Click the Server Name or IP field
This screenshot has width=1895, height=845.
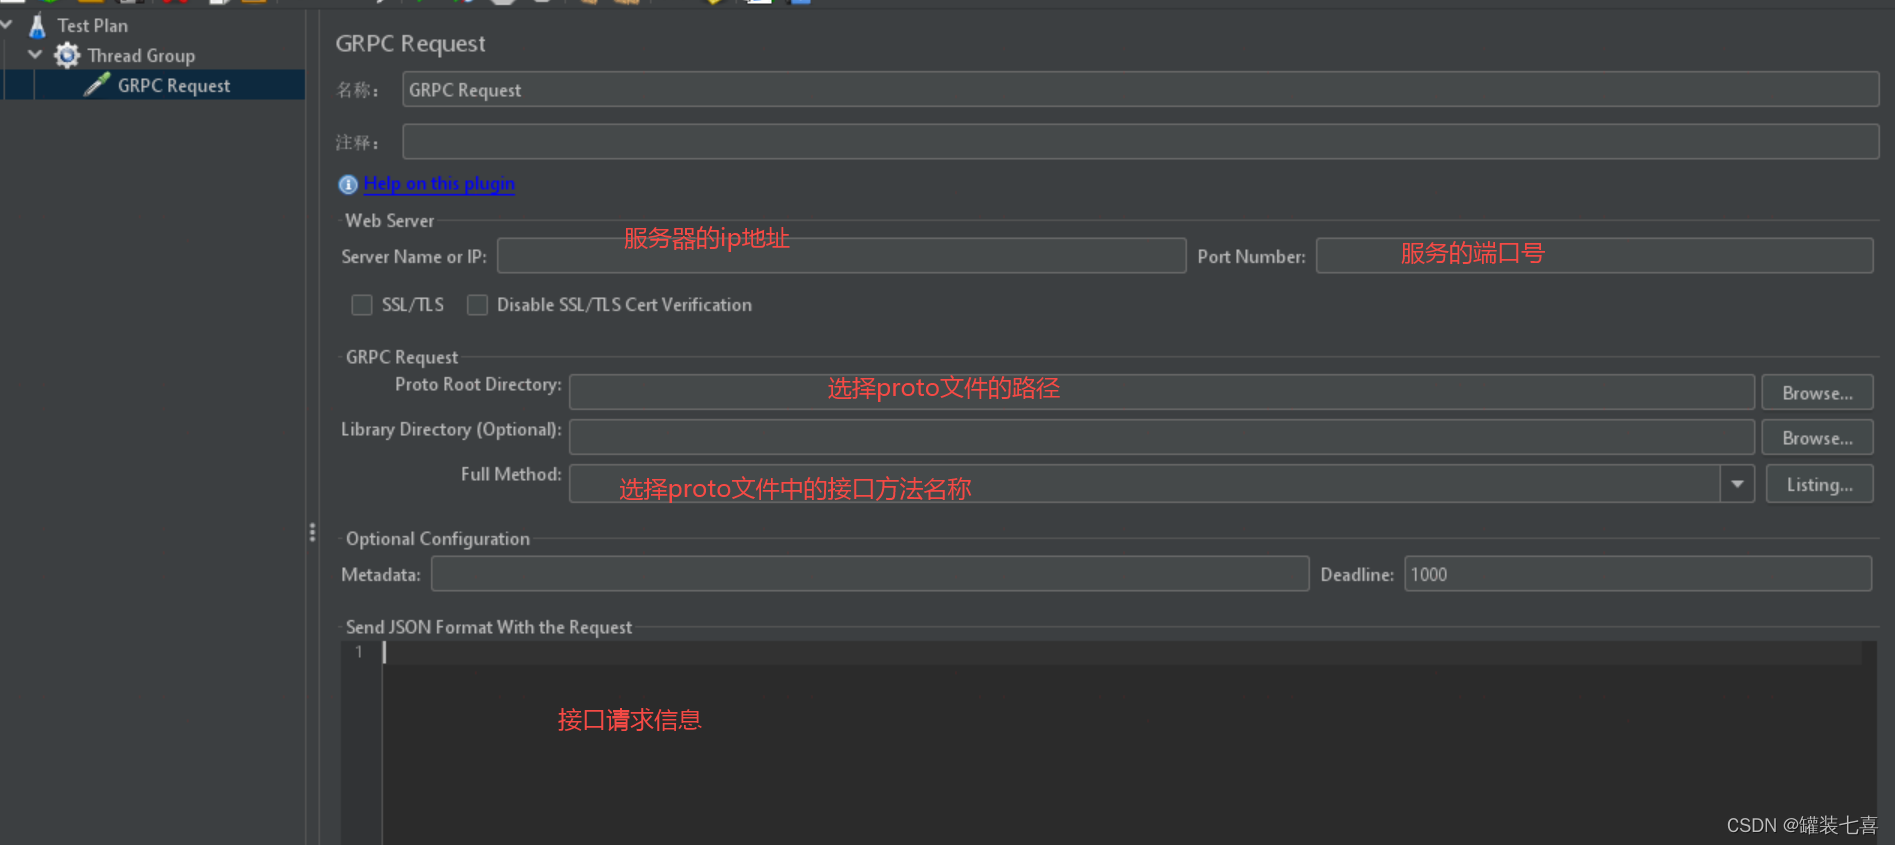tap(841, 255)
